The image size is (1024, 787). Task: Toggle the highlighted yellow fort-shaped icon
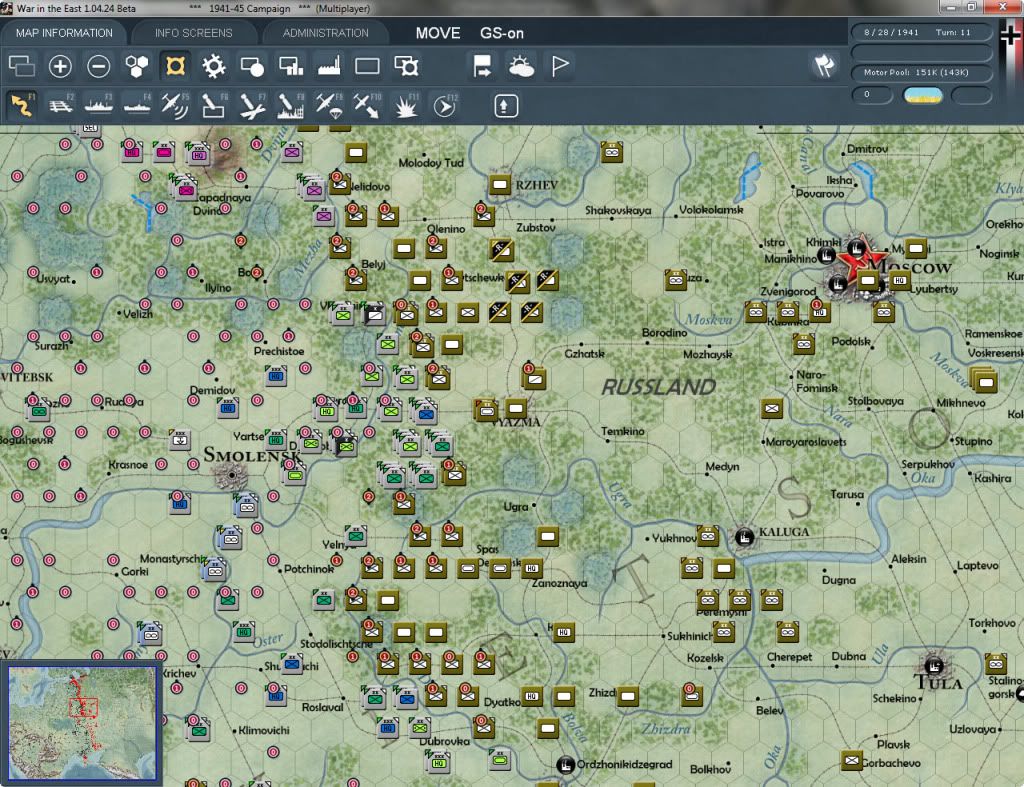[x=175, y=66]
